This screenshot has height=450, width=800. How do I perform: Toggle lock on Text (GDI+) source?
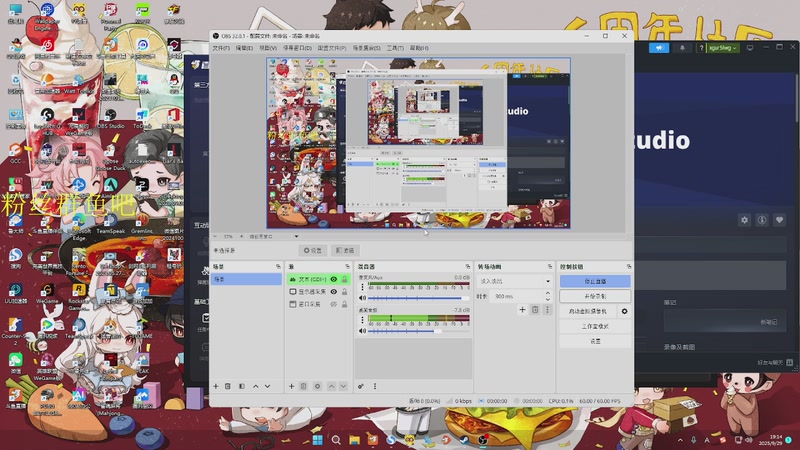click(344, 280)
